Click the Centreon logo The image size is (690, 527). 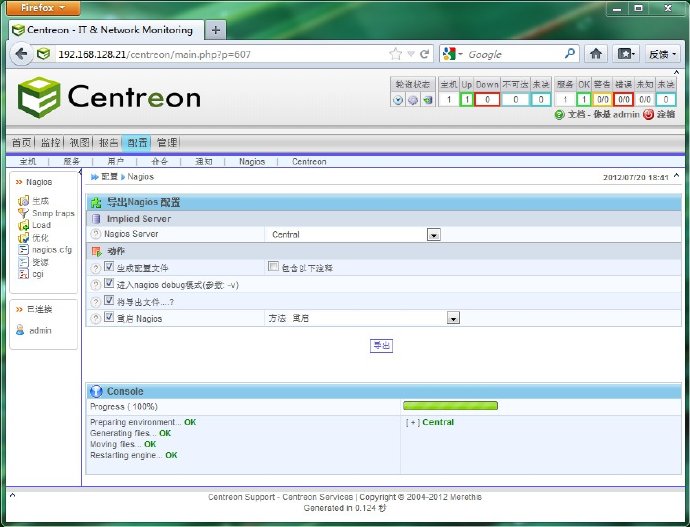click(109, 97)
